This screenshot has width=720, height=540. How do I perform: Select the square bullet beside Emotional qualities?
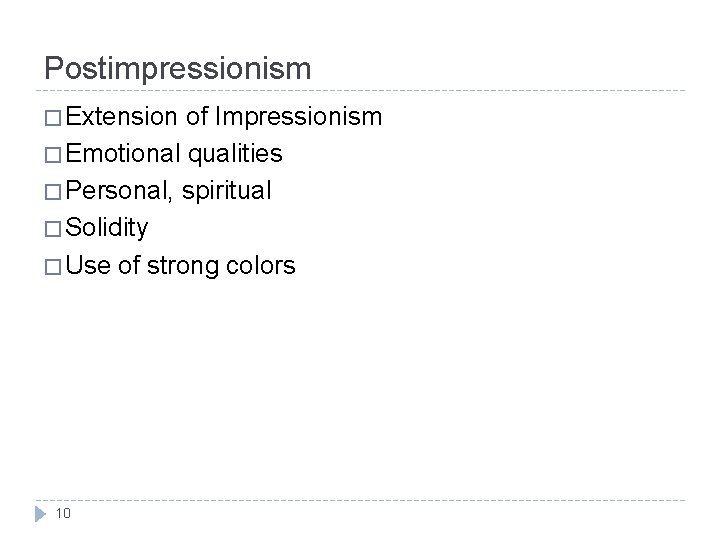(53, 155)
